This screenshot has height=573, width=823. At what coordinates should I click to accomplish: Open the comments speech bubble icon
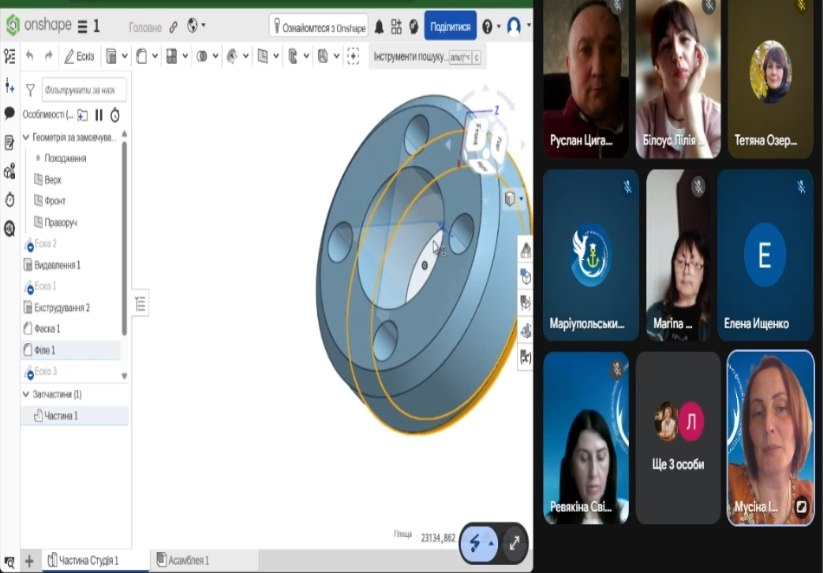click(10, 113)
